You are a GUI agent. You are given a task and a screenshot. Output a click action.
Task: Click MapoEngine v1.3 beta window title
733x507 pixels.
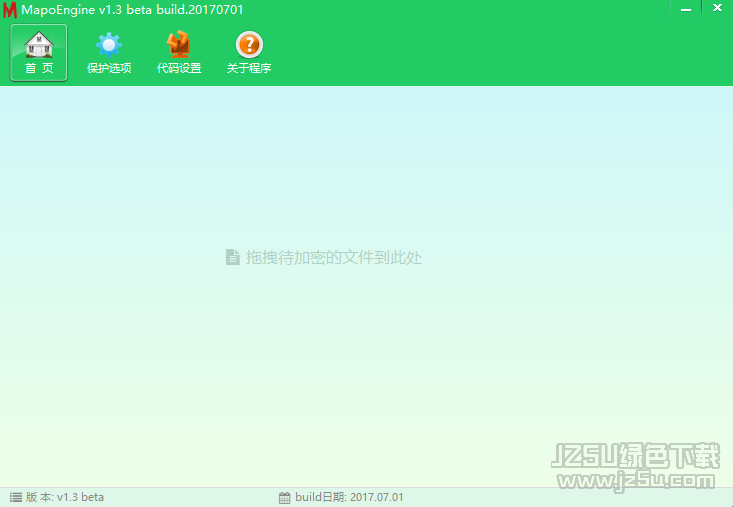coord(132,10)
